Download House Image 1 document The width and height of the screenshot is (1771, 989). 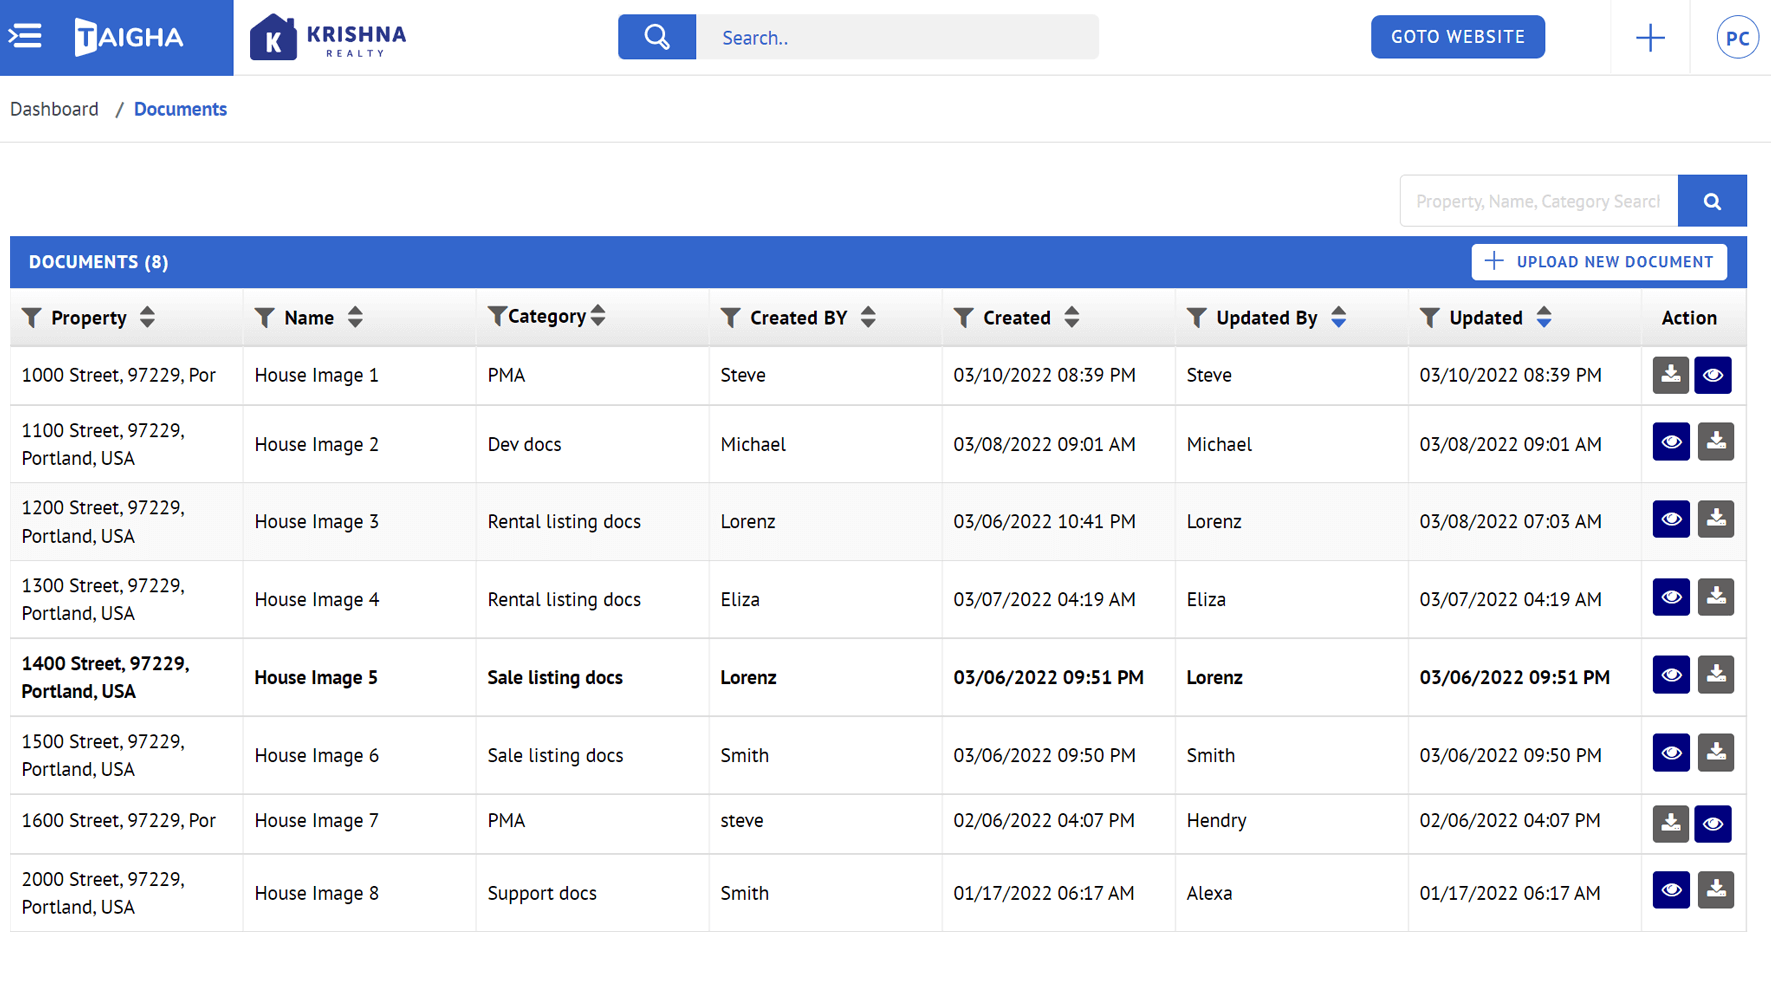pos(1670,375)
